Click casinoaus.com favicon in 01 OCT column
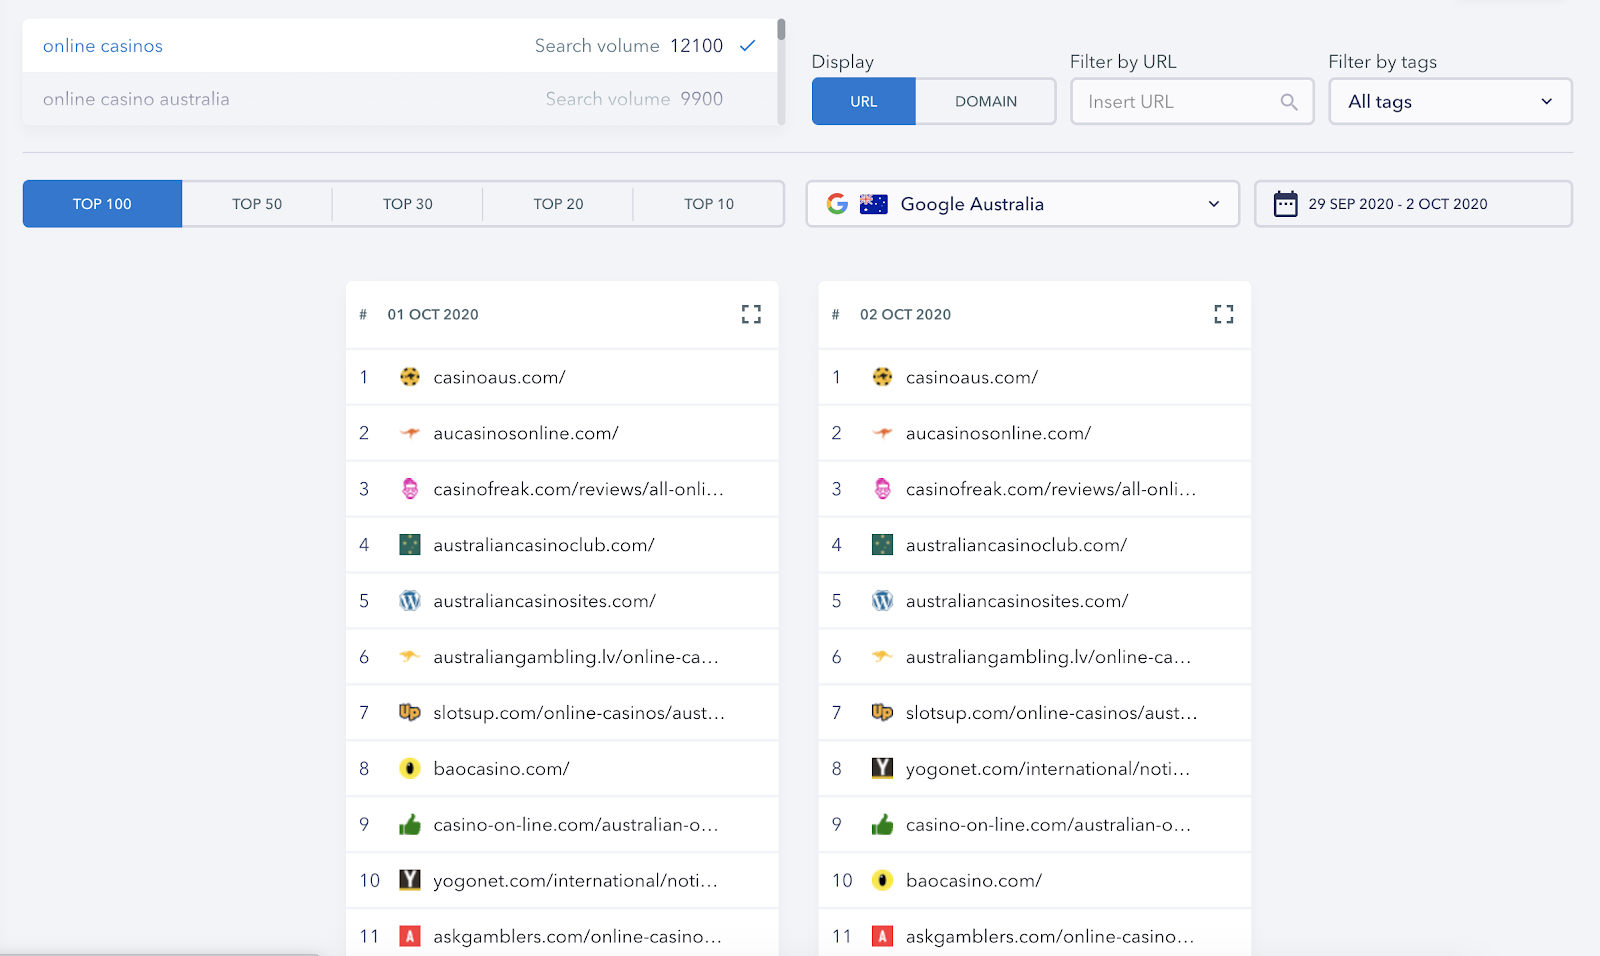Screen dimensions: 1600x956 click(x=410, y=377)
